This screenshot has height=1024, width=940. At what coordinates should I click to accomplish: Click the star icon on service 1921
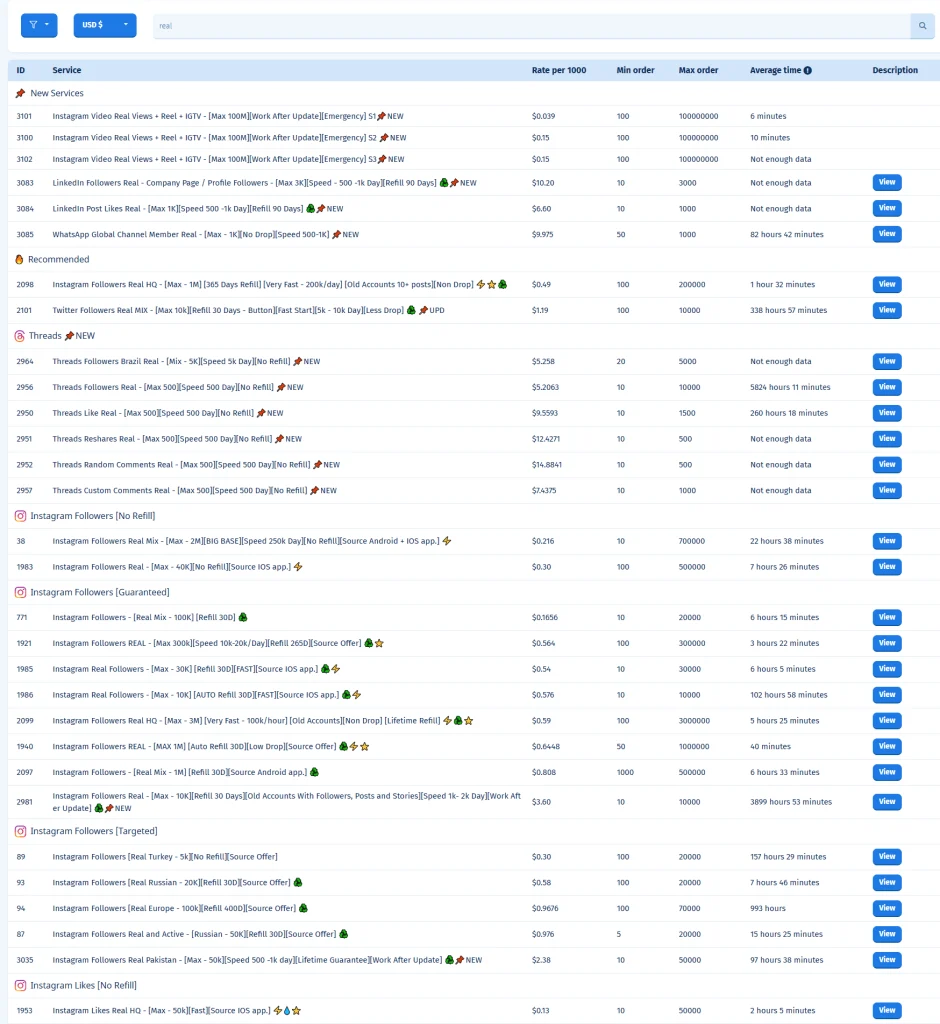click(x=380, y=643)
